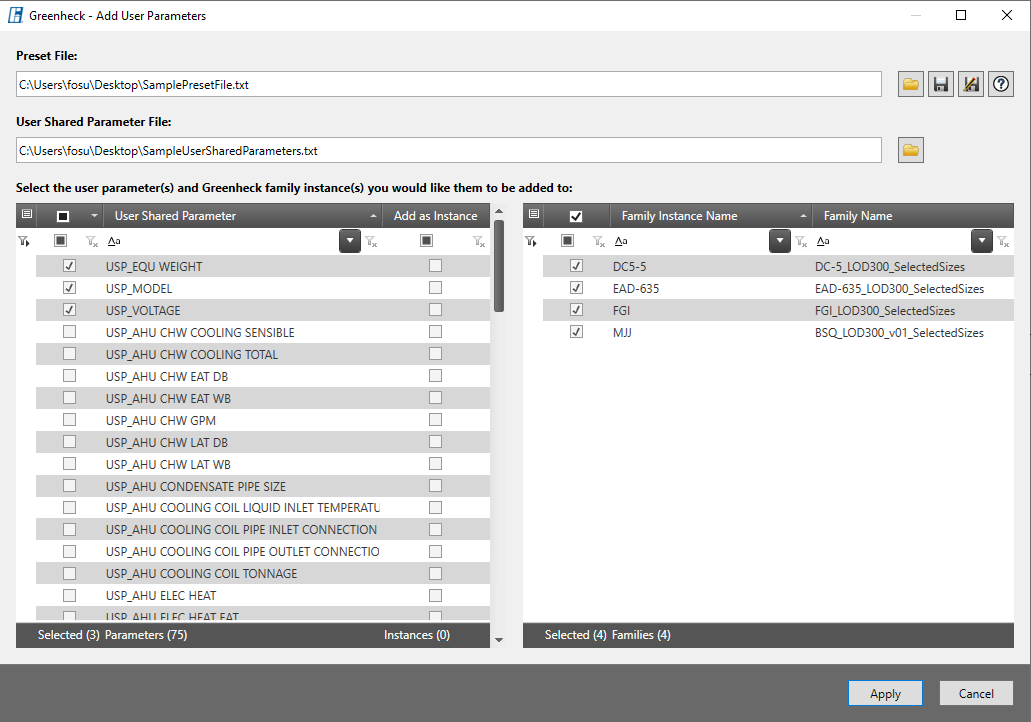The image size is (1031, 722).
Task: Uncheck USP_MODEL parameter
Action: tap(69, 287)
